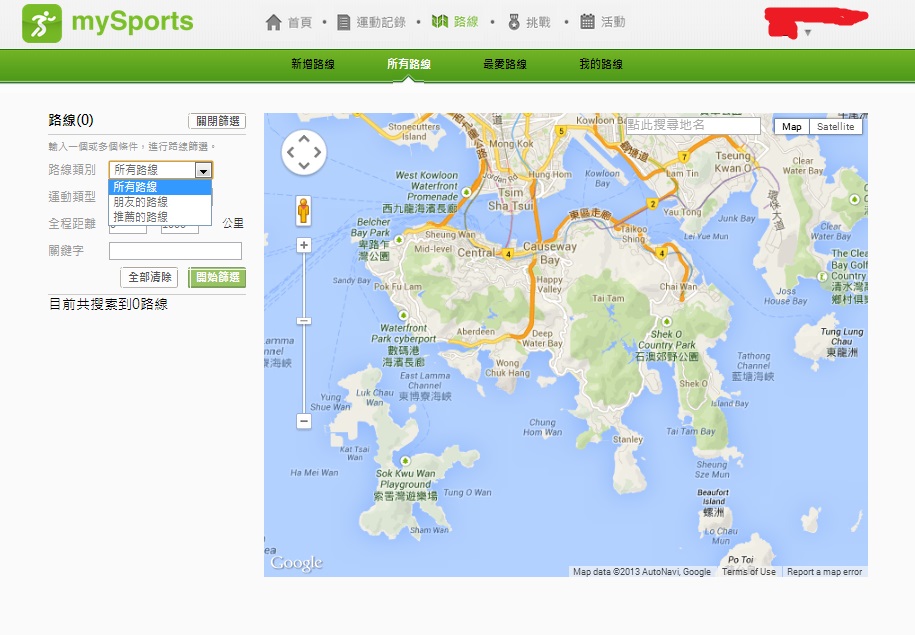This screenshot has width=915, height=635.
Task: Switch to 我的路線 tab
Action: tap(601, 64)
